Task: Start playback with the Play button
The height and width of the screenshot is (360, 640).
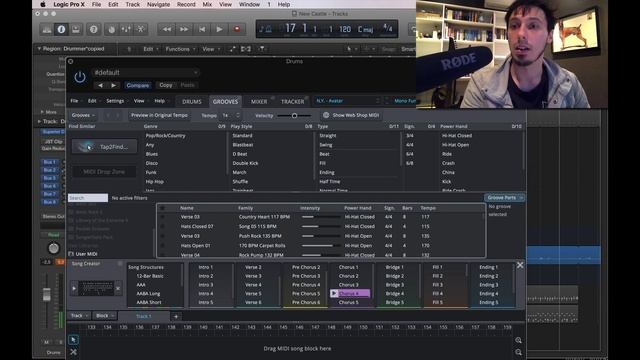Action: point(219,29)
